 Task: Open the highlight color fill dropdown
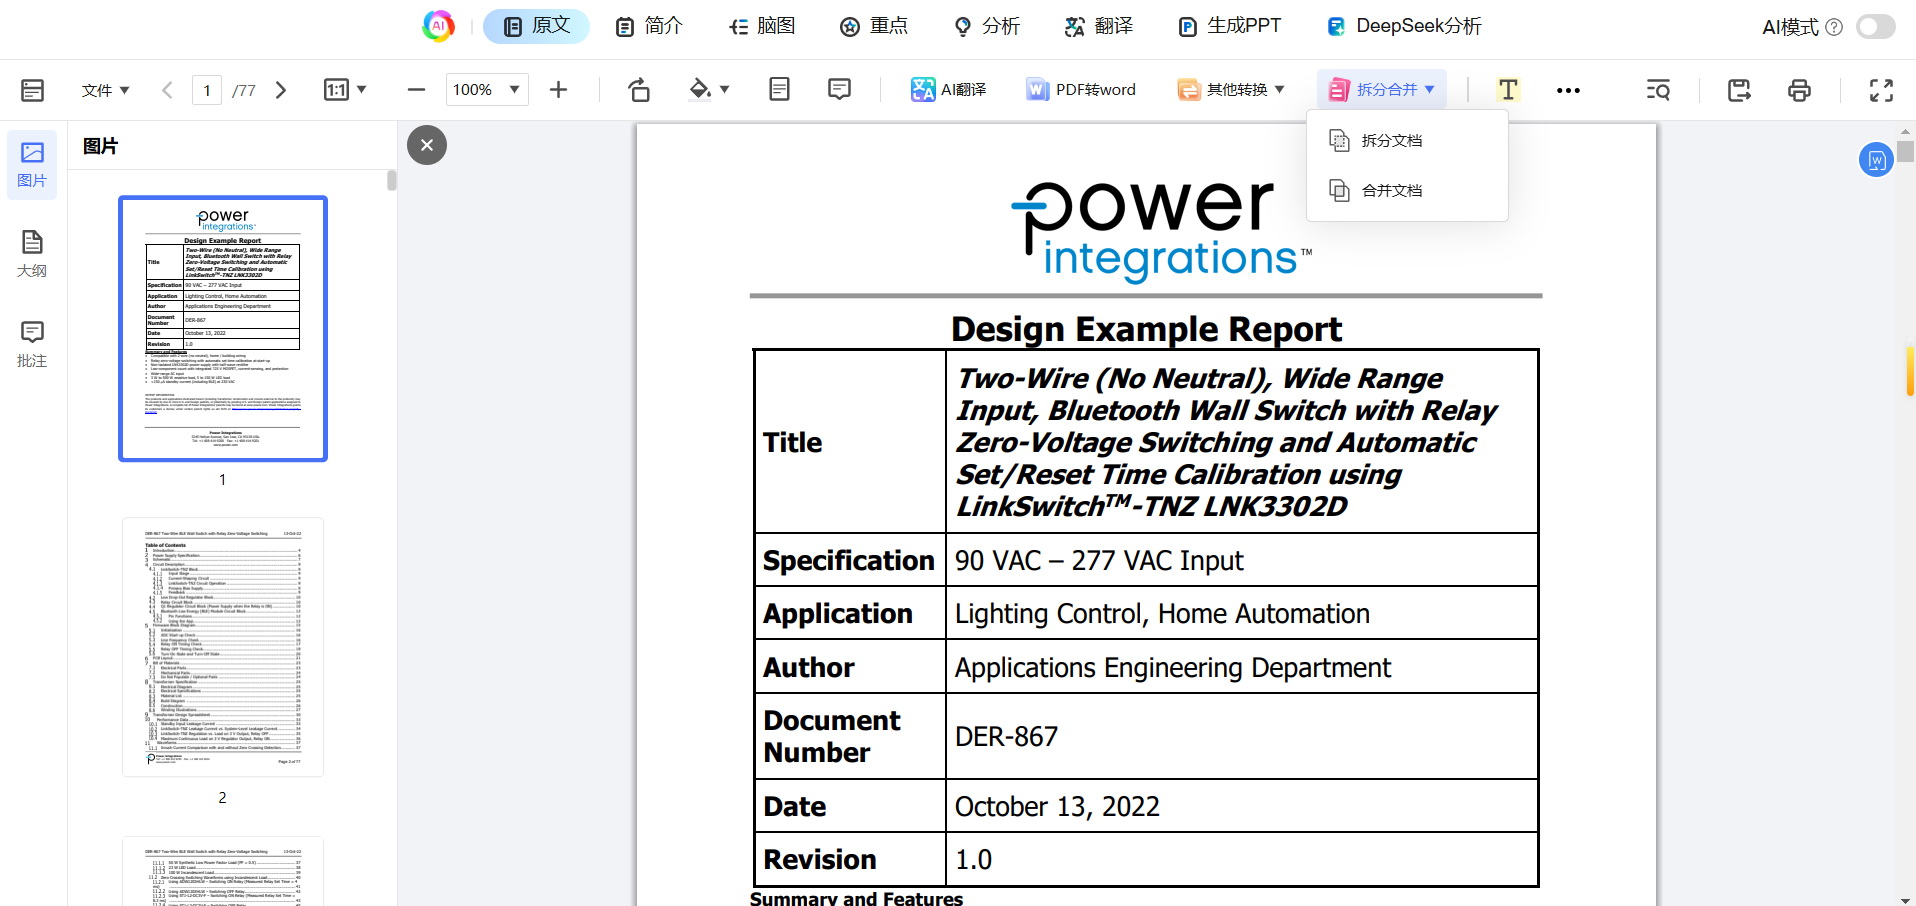709,90
